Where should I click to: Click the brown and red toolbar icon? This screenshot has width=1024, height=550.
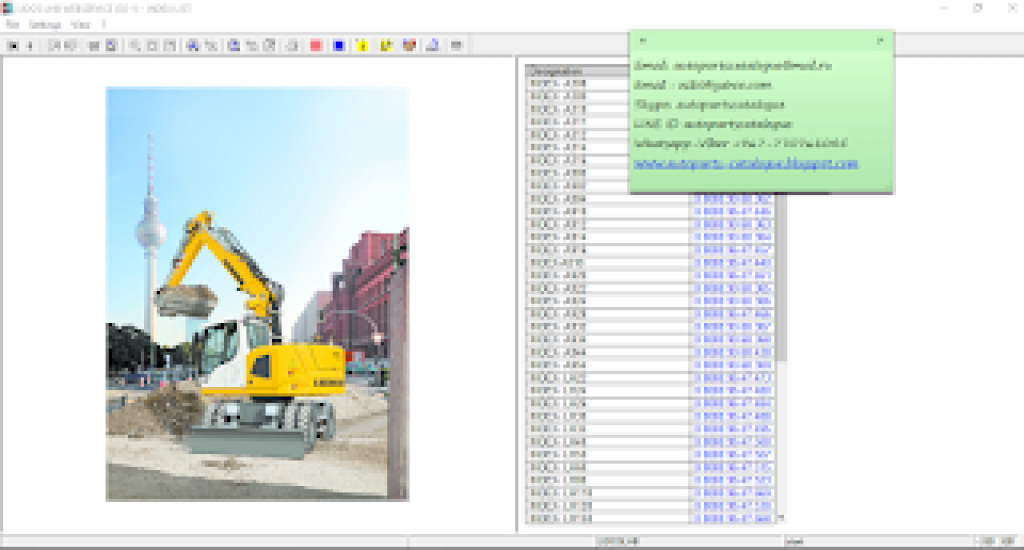pos(409,46)
